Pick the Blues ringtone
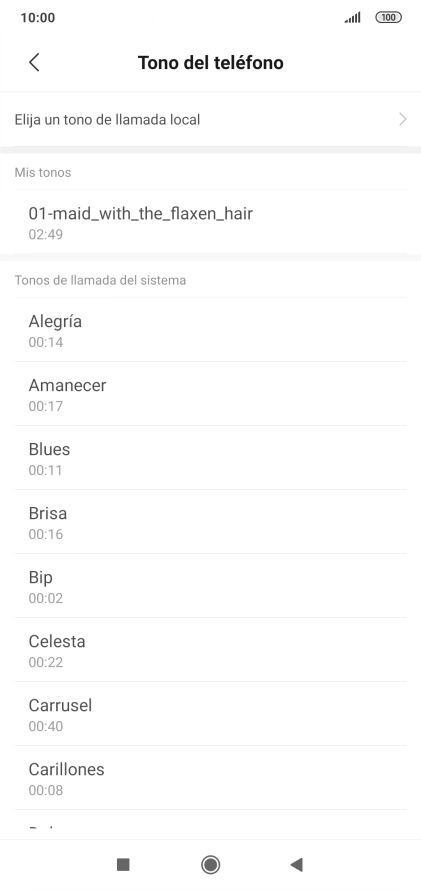Screen dimensions: 421x890 (210, 458)
